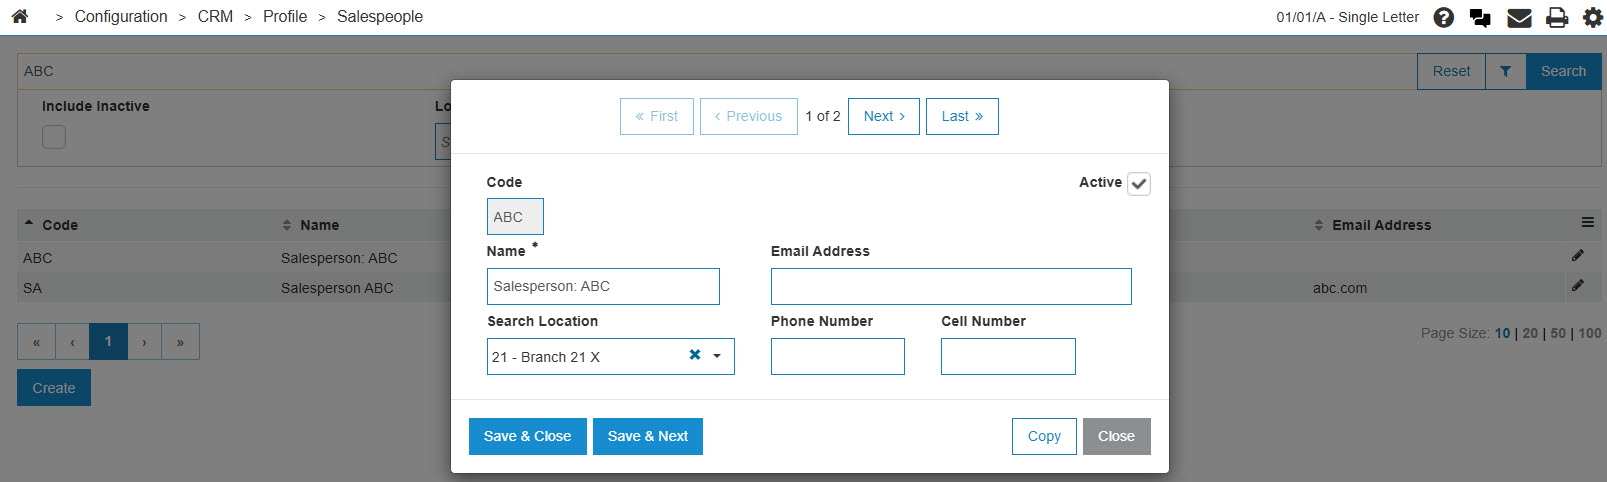
Task: Expand the Search Location dropdown arrow
Action: pyautogui.click(x=717, y=356)
